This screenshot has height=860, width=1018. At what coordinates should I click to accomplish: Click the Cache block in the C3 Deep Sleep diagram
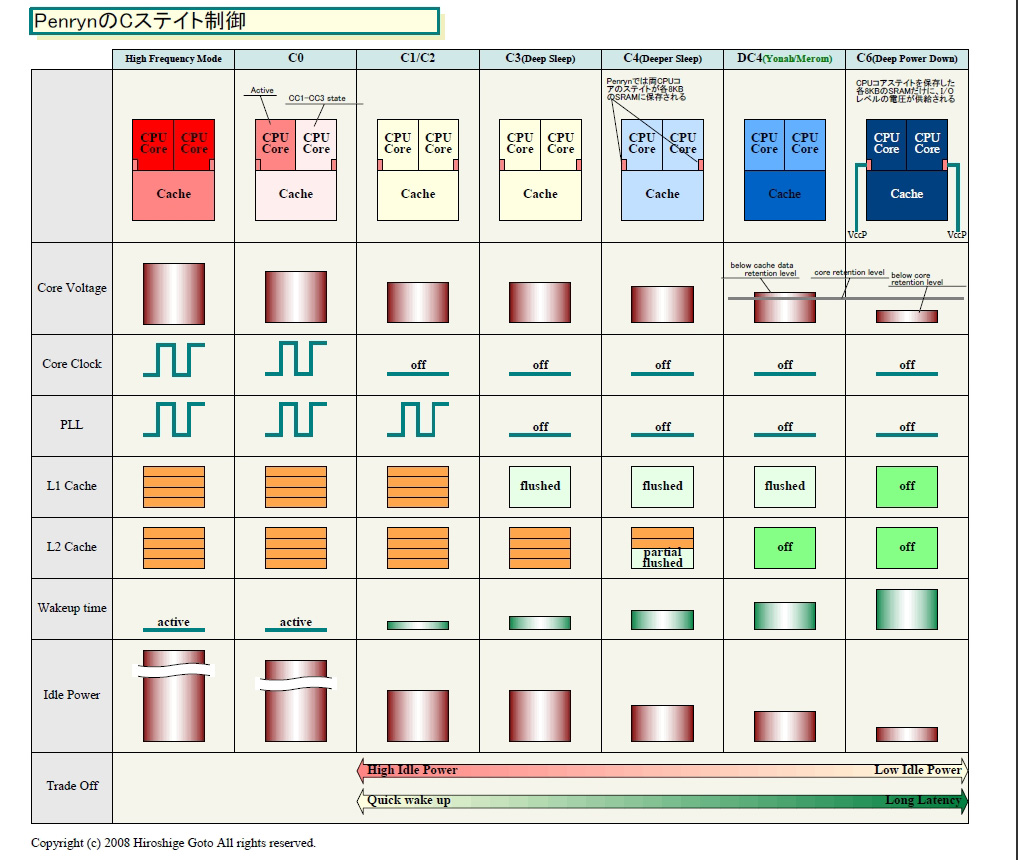coord(540,195)
